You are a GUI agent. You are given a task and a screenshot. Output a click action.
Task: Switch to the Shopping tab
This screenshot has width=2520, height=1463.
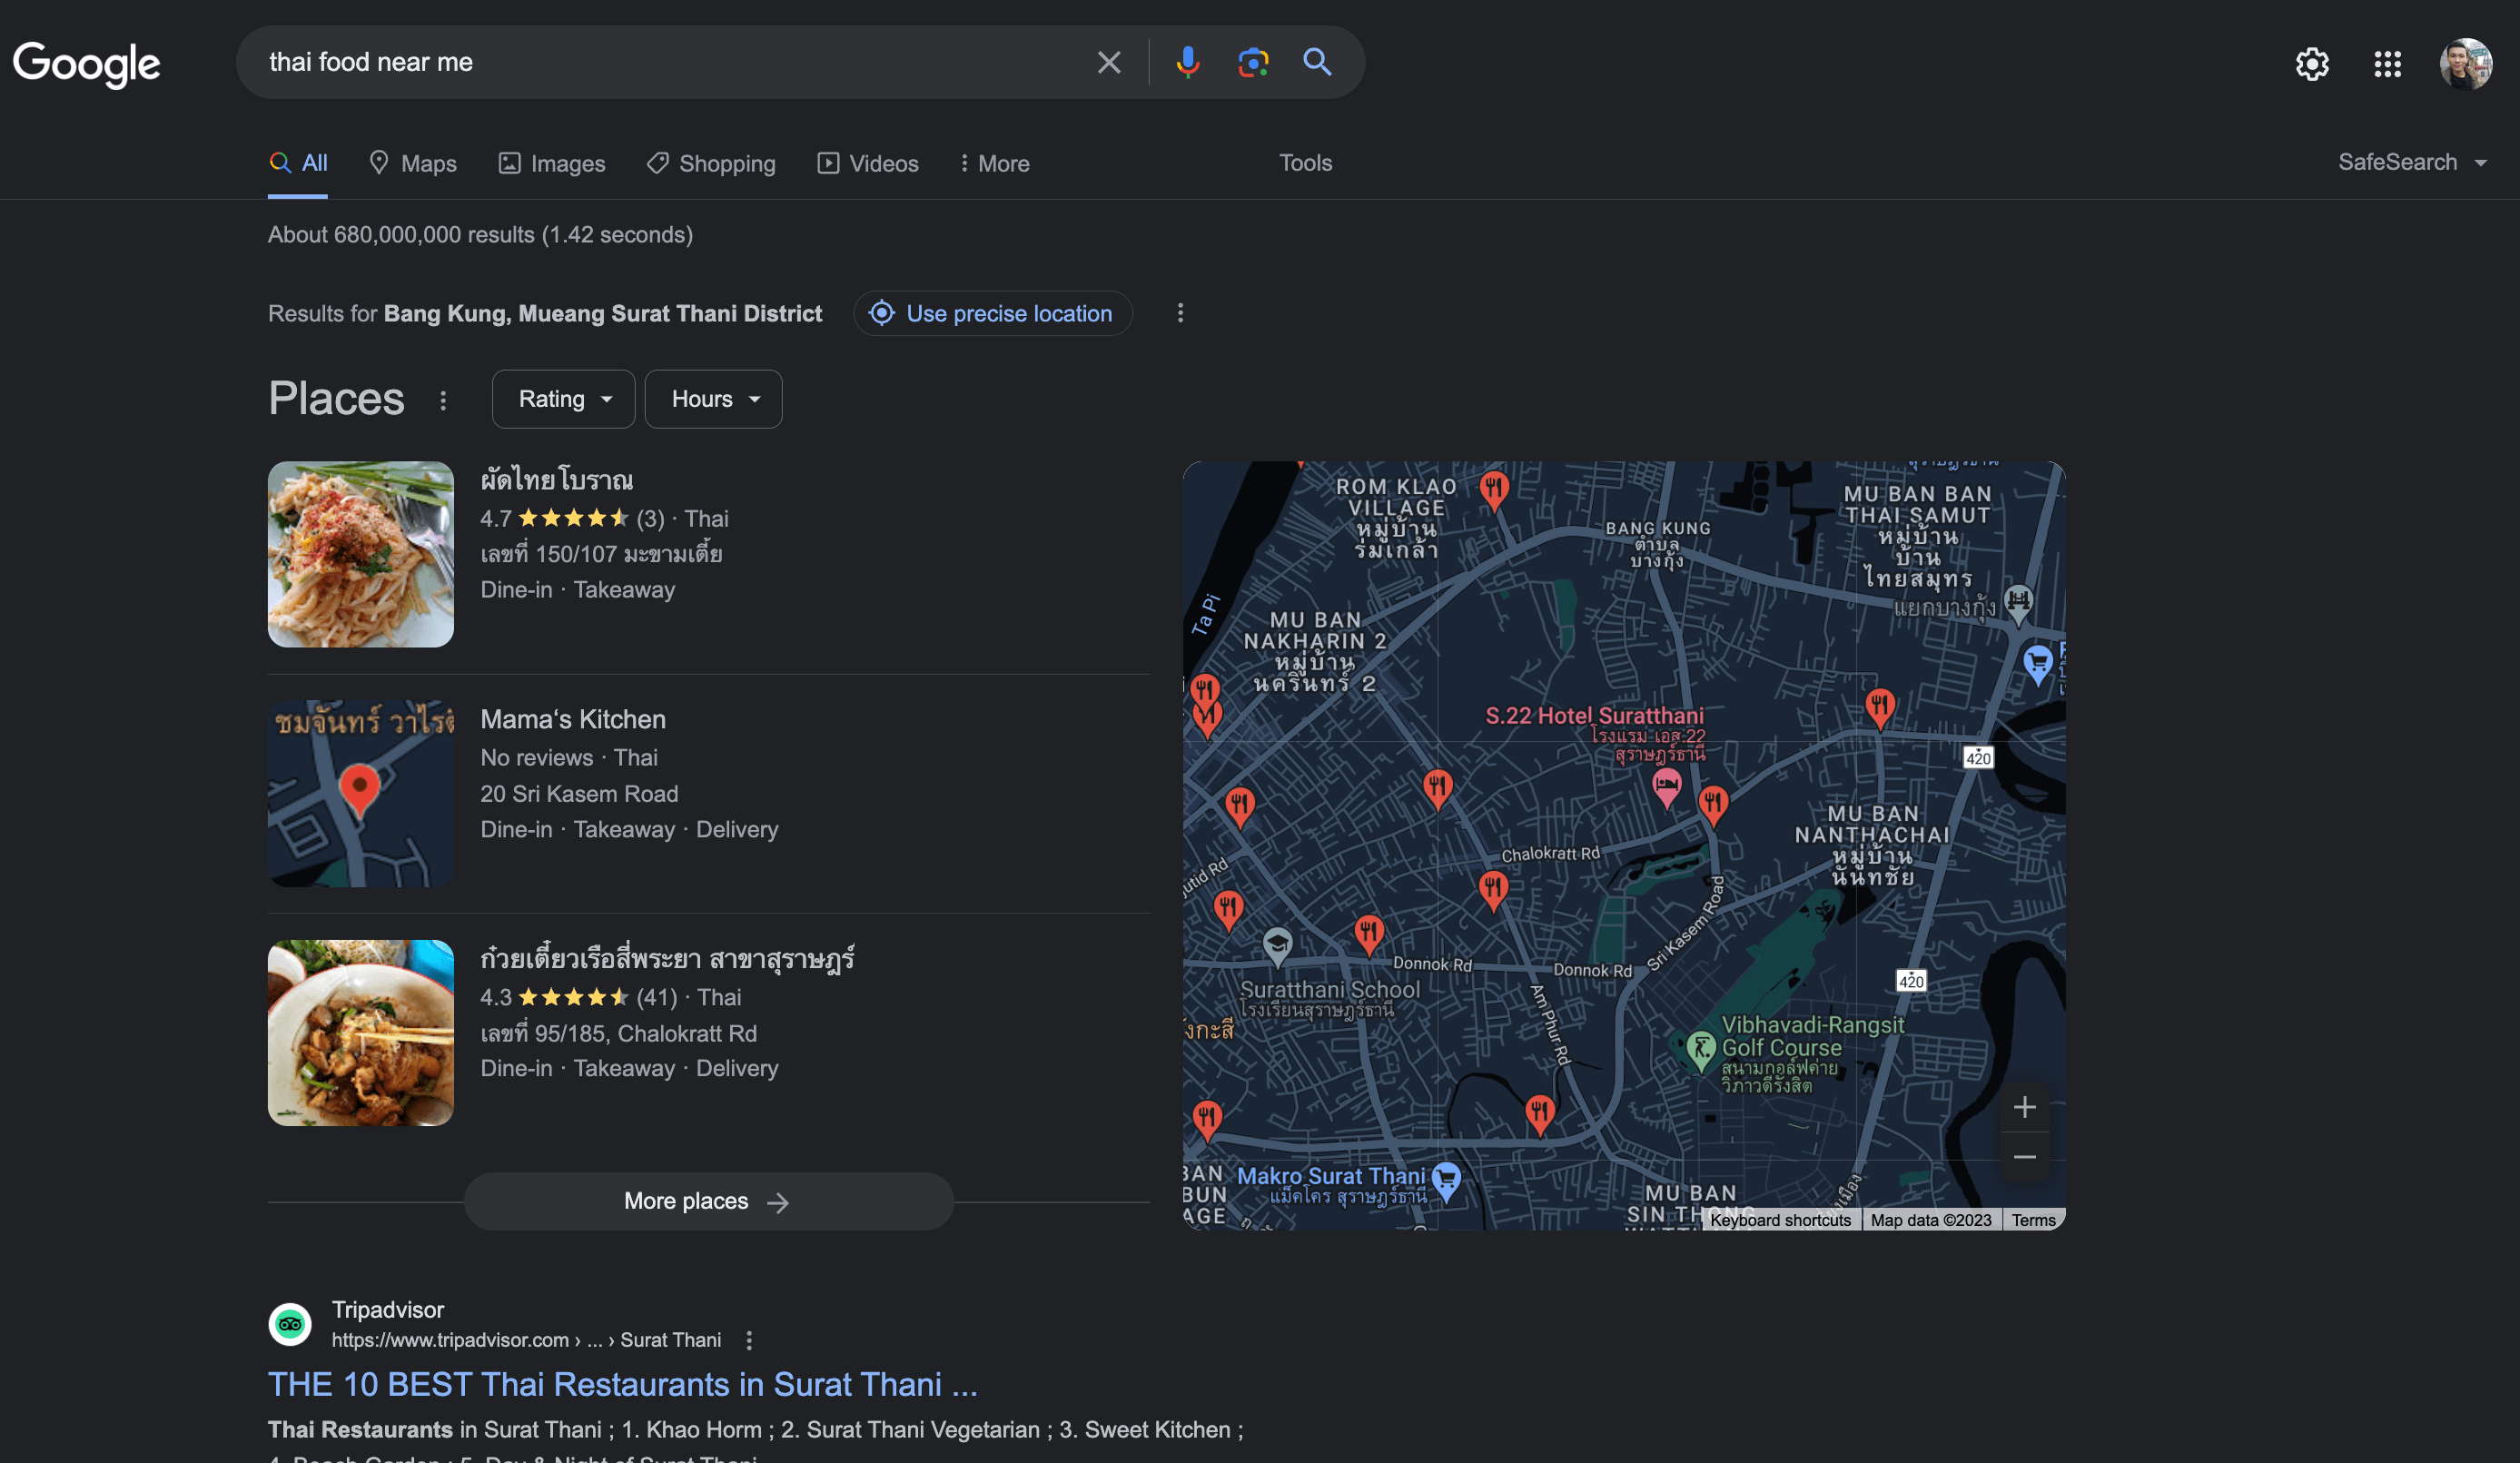pyautogui.click(x=711, y=163)
